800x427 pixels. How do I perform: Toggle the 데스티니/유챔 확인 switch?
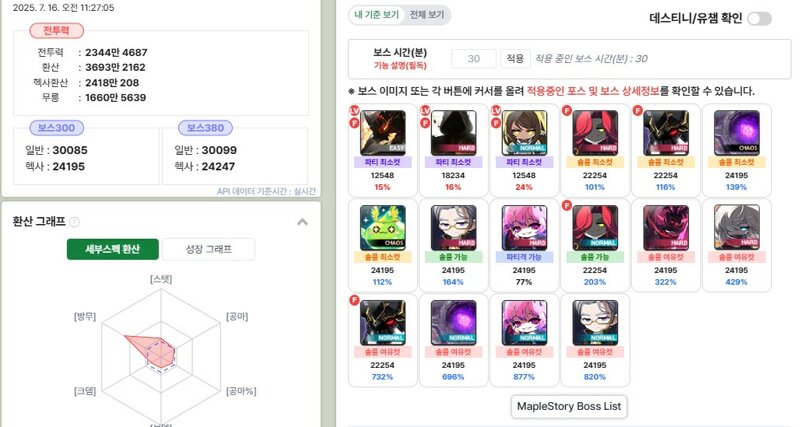[x=759, y=19]
